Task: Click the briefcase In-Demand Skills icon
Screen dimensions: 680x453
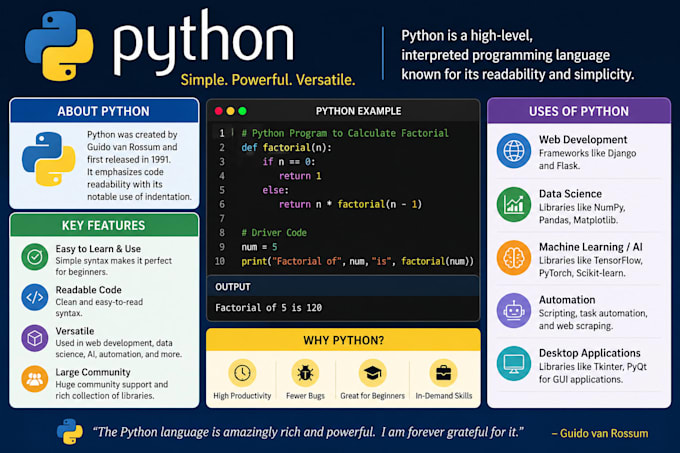Action: (x=443, y=373)
